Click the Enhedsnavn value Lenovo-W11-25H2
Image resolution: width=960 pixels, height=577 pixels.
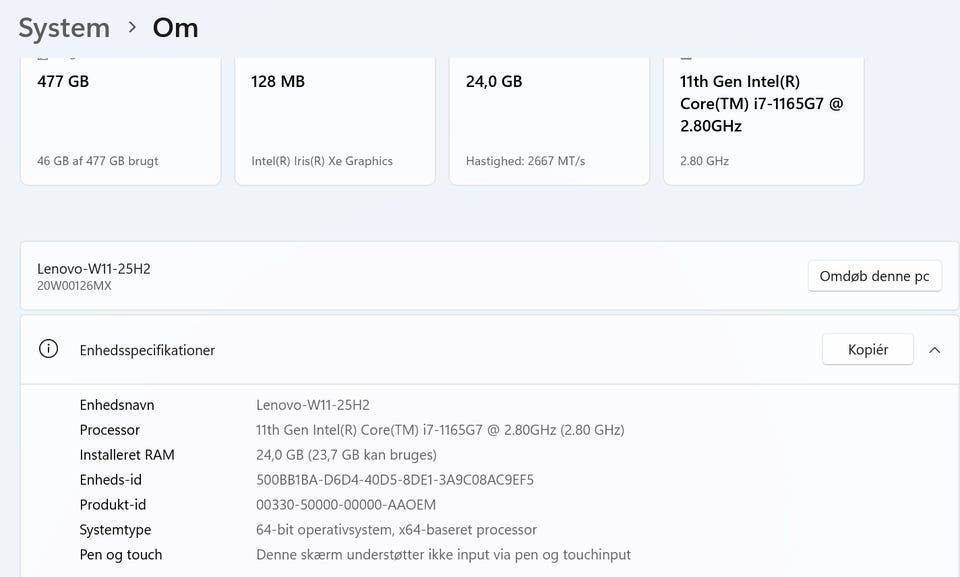[x=313, y=405]
